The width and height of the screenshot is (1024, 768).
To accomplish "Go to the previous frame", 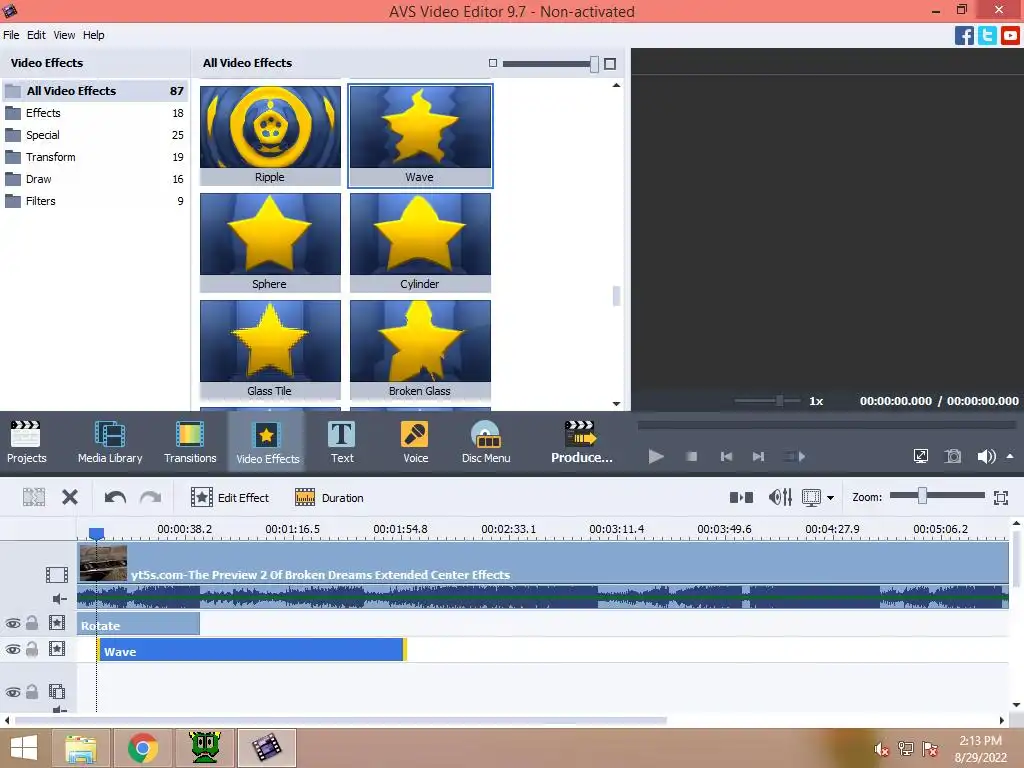I will [726, 456].
